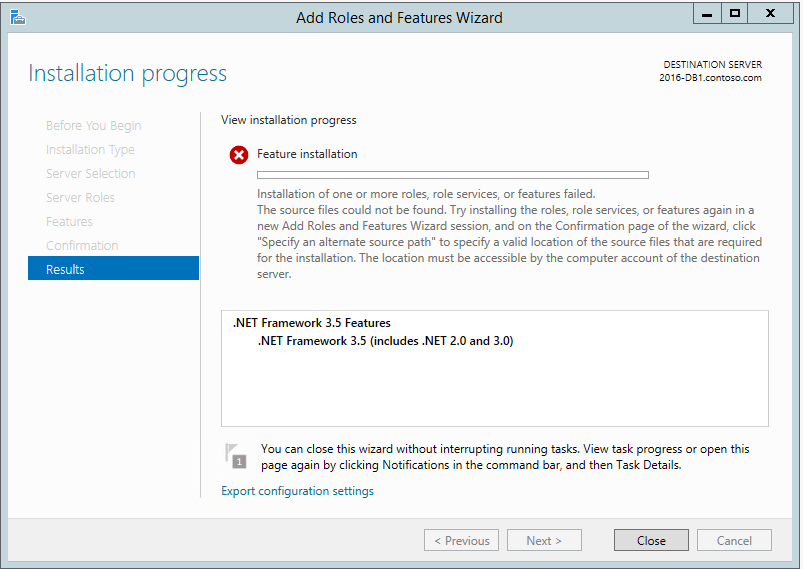Click the Previous button
This screenshot has height=569, width=803.
tap(461, 540)
